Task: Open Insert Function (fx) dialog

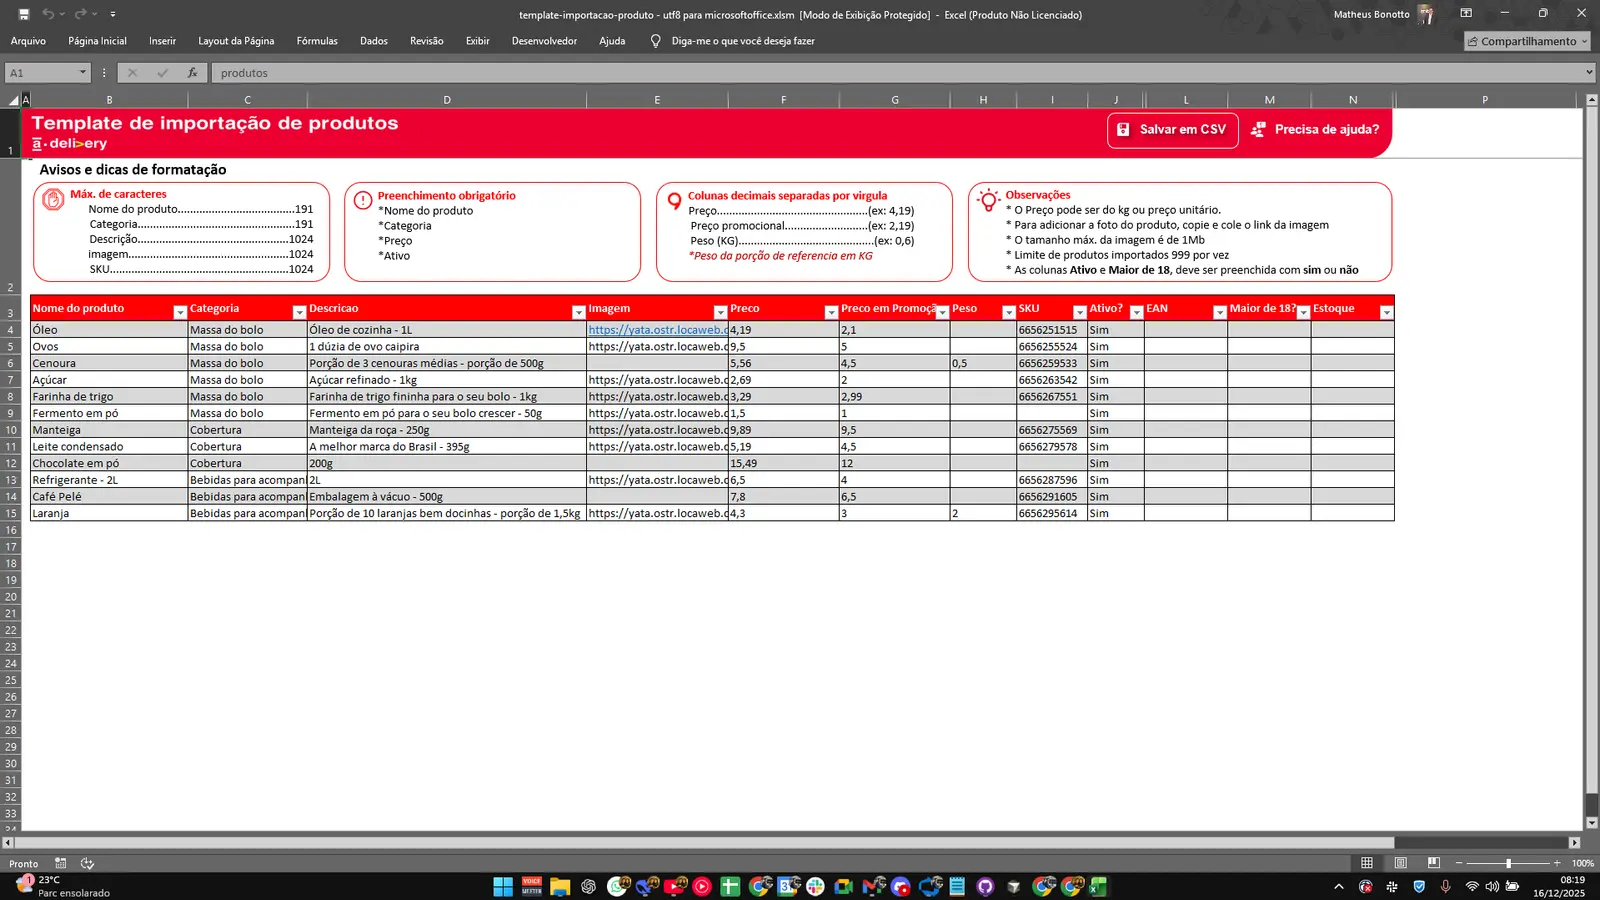Action: pos(192,73)
